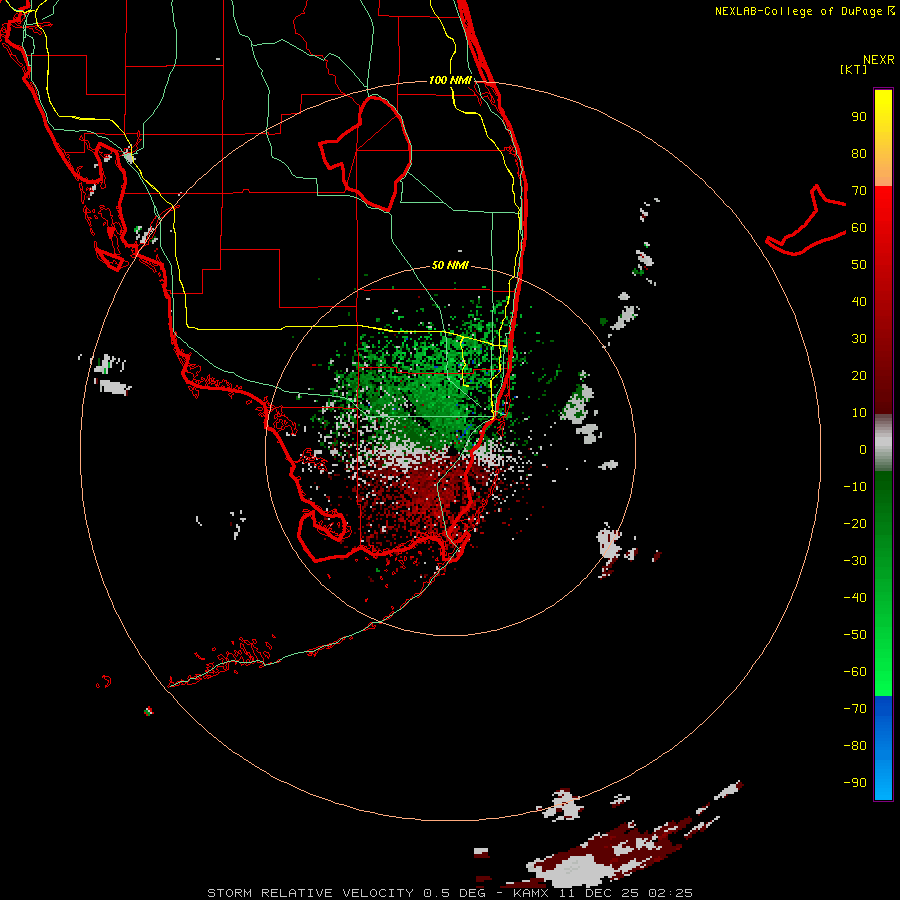Click the 0 value on the velocity scale

[863, 449]
